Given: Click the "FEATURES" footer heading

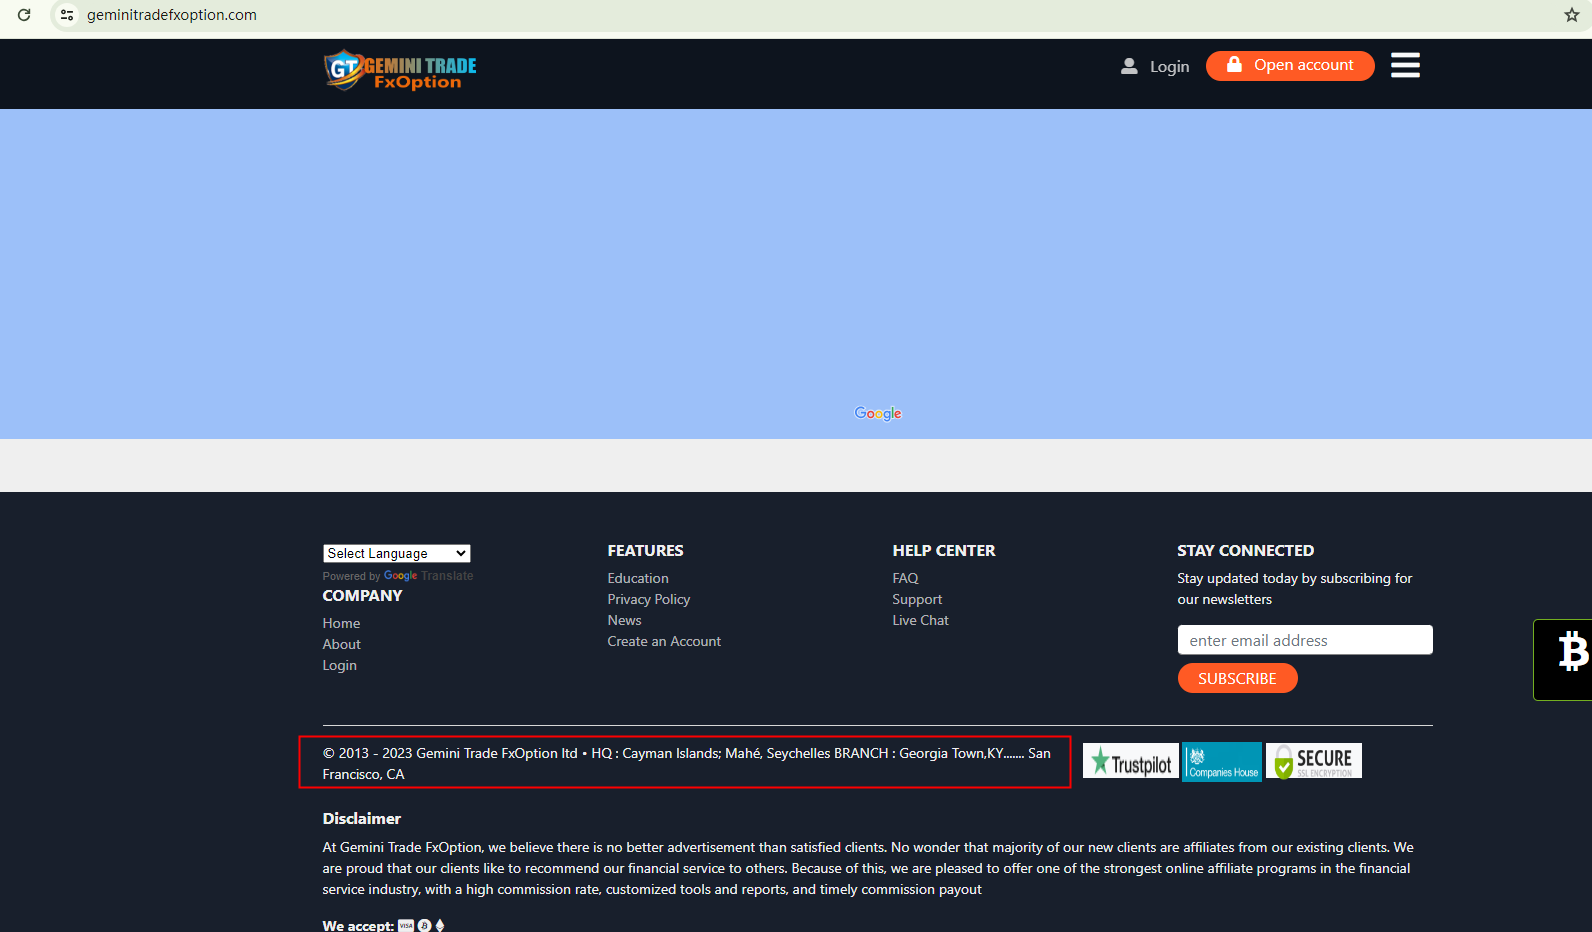Looking at the screenshot, I should point(645,551).
